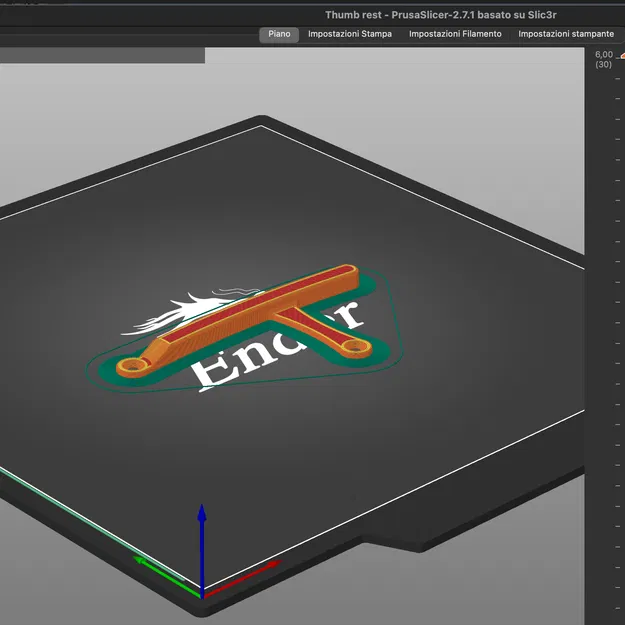625x625 pixels.
Task: Open the Impostazioni stampante tab
Action: [x=566, y=34]
